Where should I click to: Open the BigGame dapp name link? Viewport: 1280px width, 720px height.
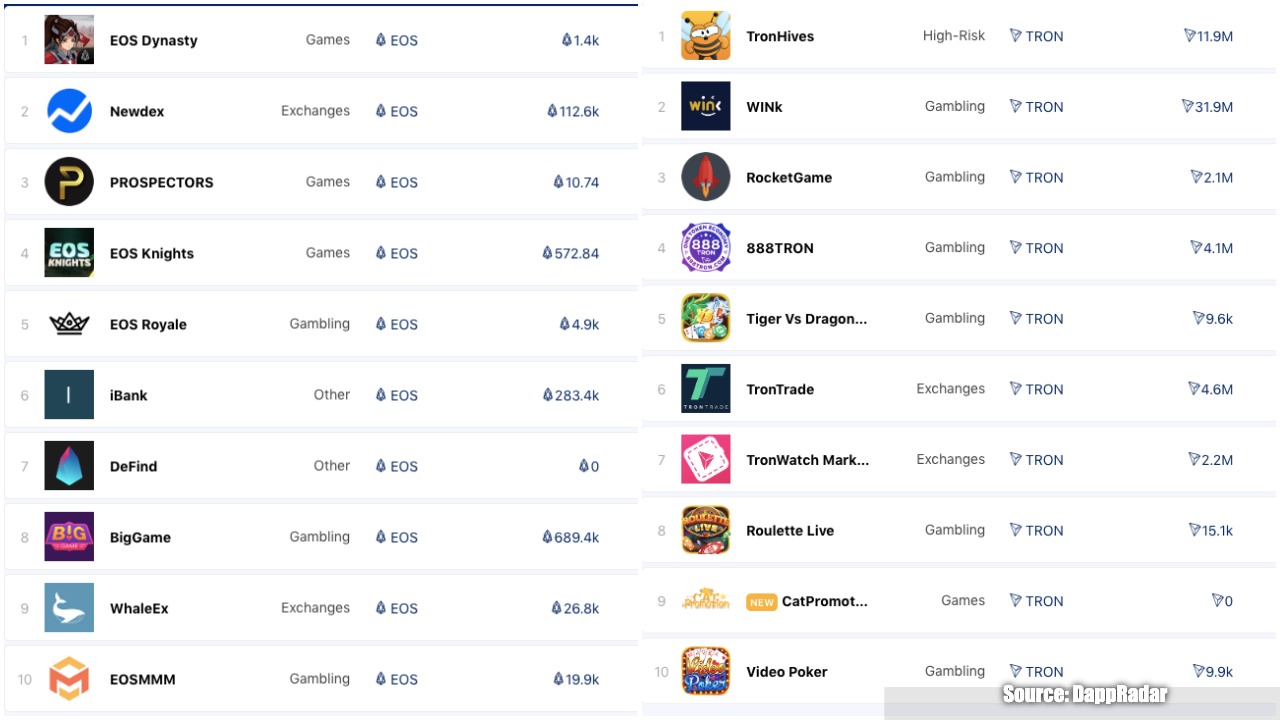tap(140, 537)
